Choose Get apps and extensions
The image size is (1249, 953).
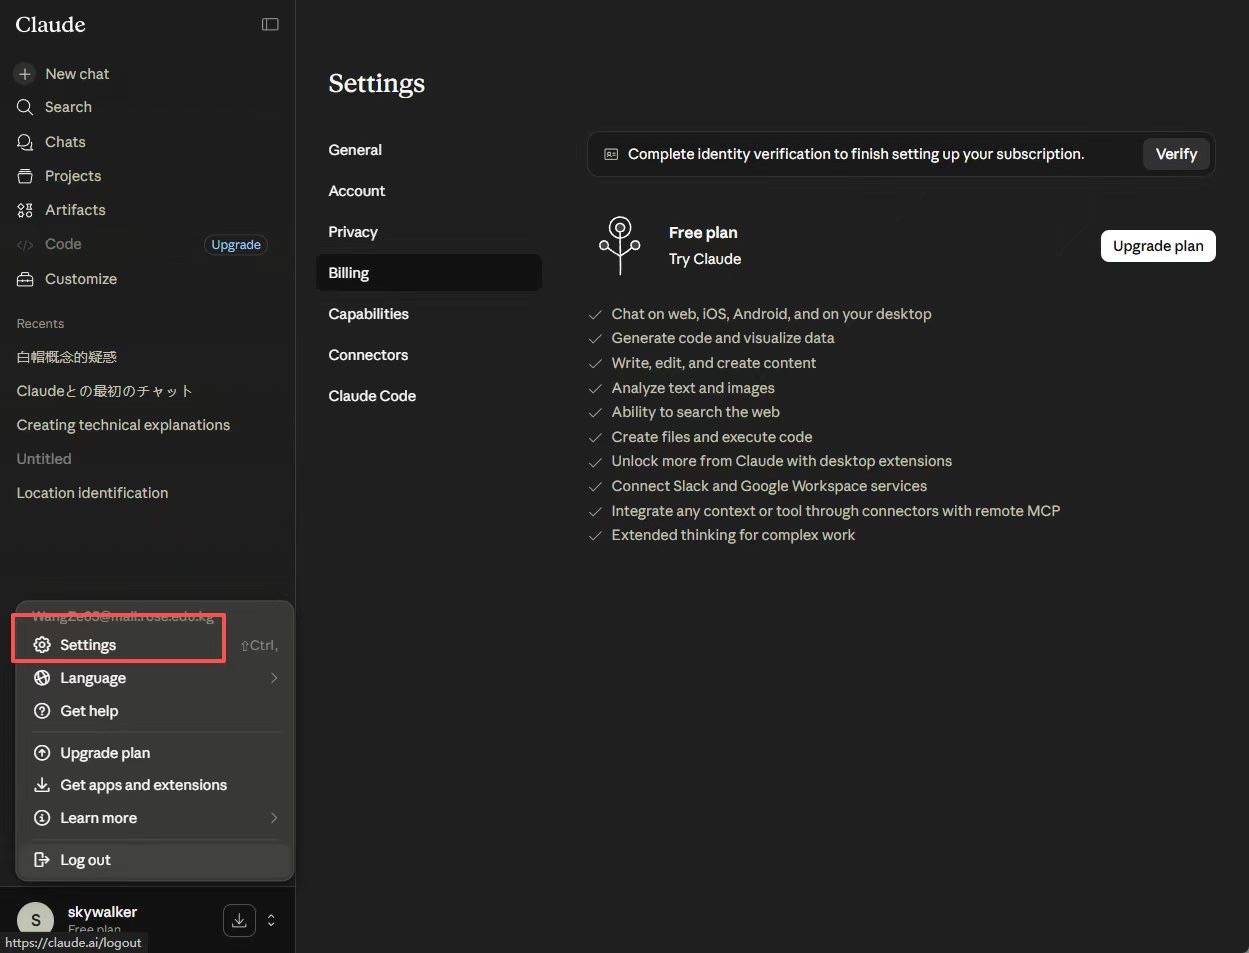point(155,785)
